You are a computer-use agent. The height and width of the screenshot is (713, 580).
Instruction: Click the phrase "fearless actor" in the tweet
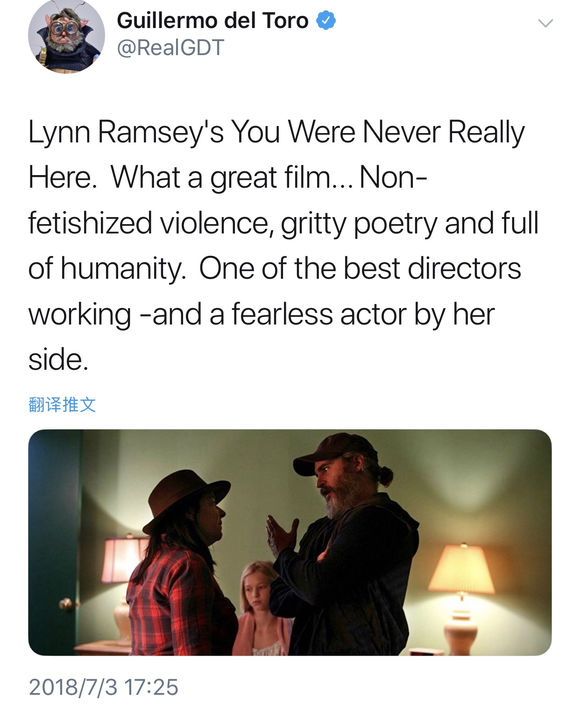pyautogui.click(x=320, y=314)
